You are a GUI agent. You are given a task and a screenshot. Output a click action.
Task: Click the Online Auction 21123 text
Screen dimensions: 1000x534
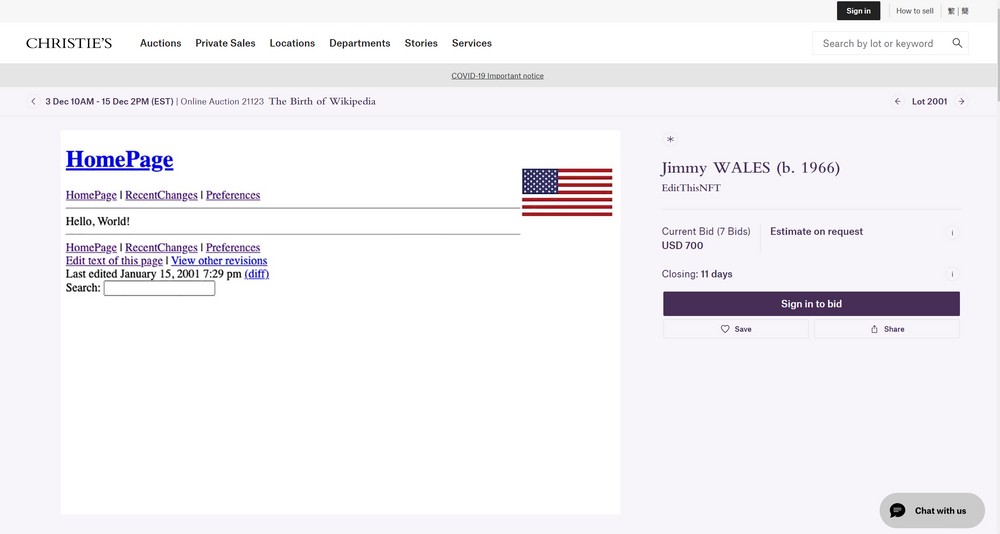coord(222,101)
